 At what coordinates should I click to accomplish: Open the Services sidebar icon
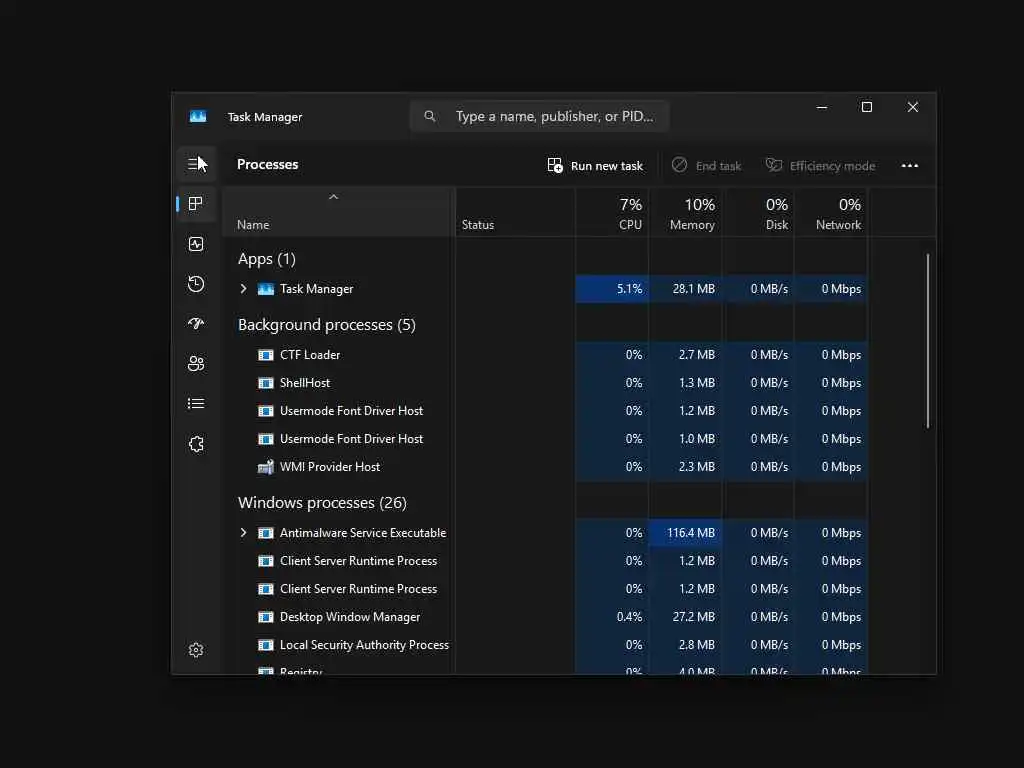195,444
